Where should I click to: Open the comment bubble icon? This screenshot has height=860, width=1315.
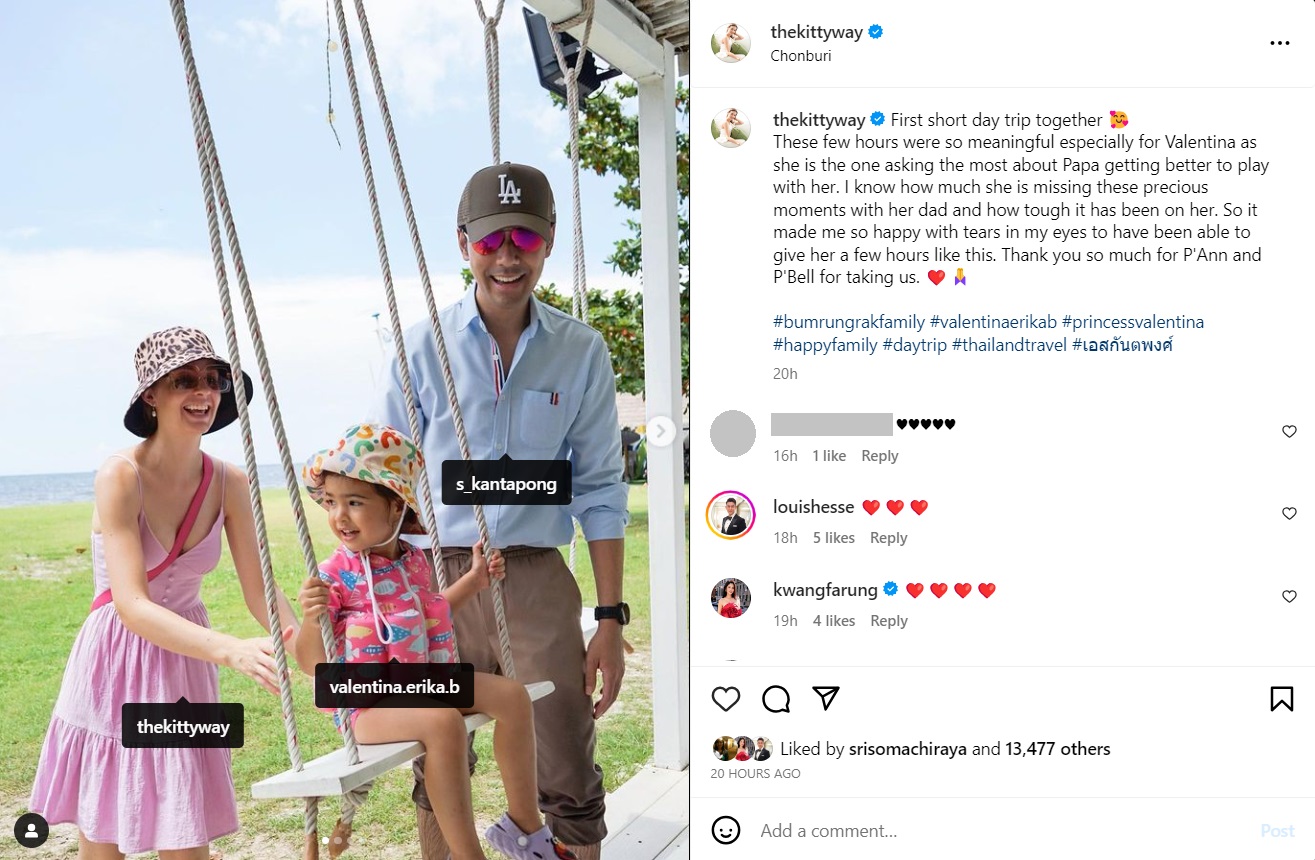click(776, 698)
